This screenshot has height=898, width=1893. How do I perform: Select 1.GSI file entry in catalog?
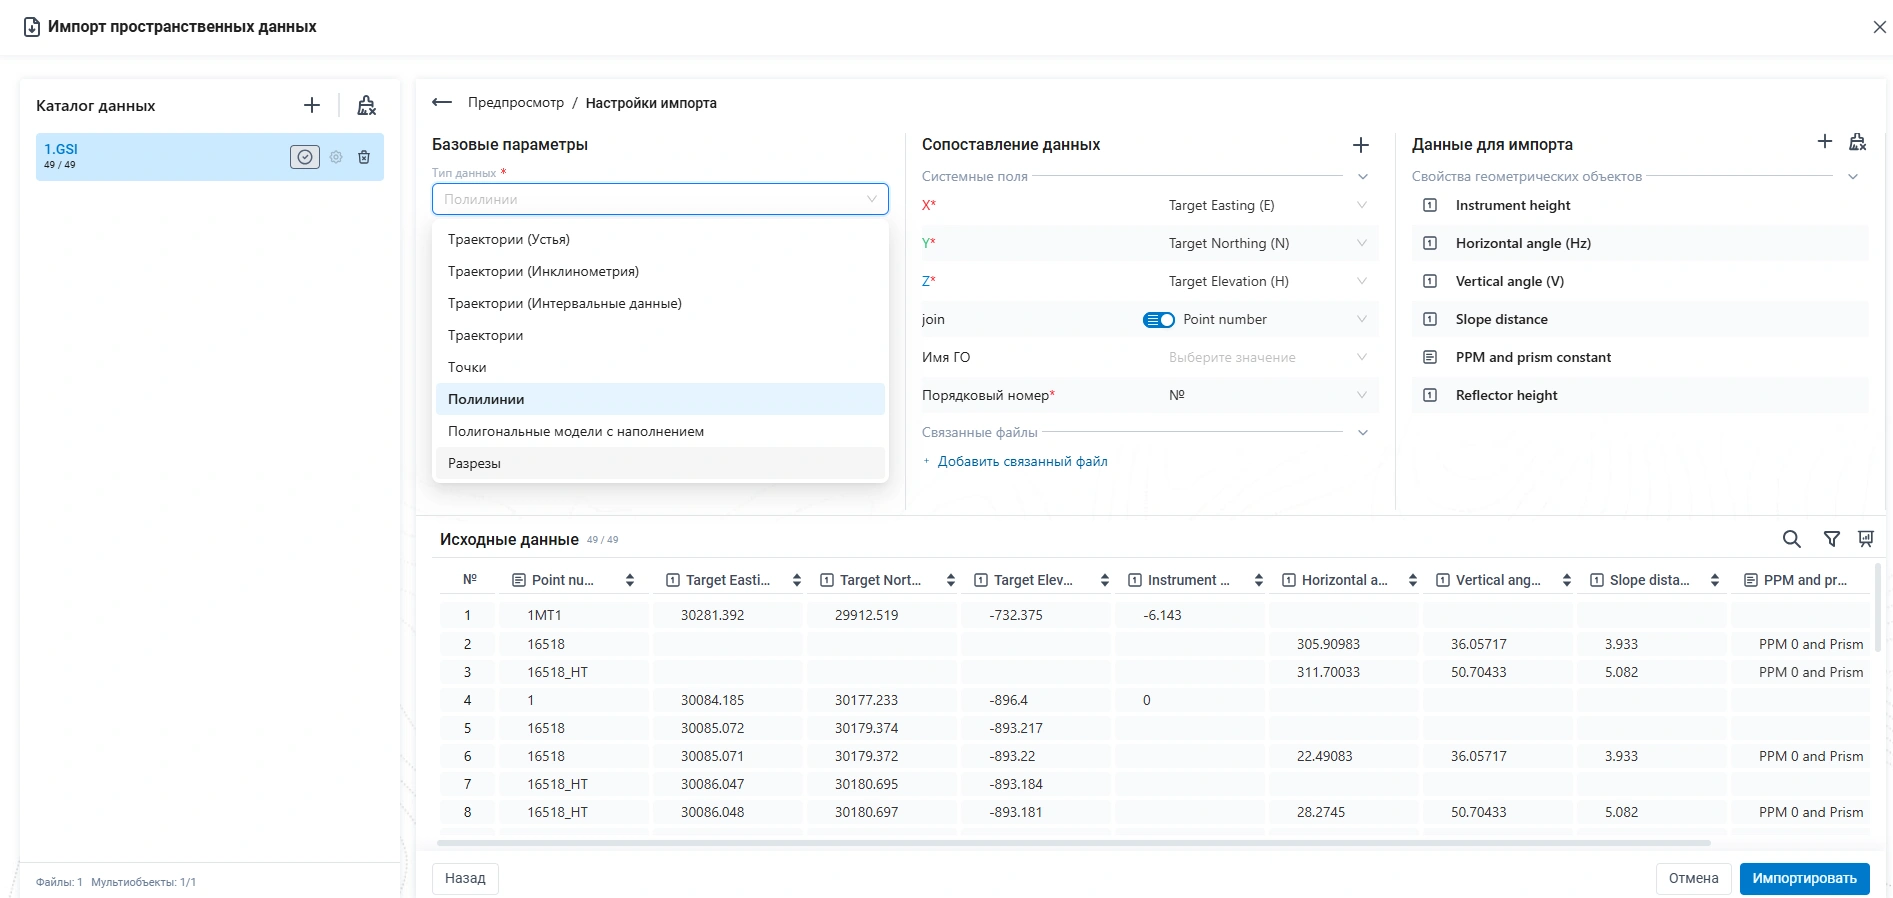(x=210, y=157)
